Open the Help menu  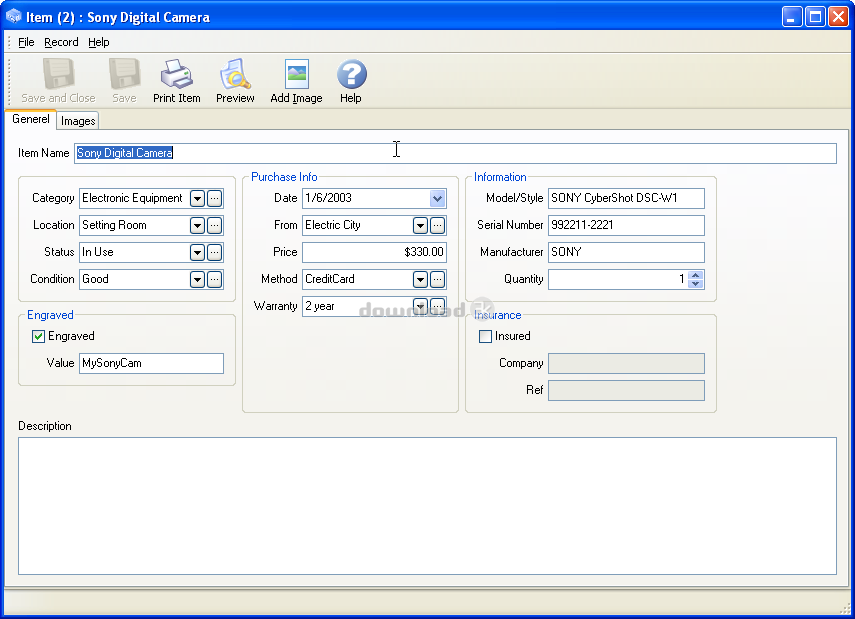[99, 42]
